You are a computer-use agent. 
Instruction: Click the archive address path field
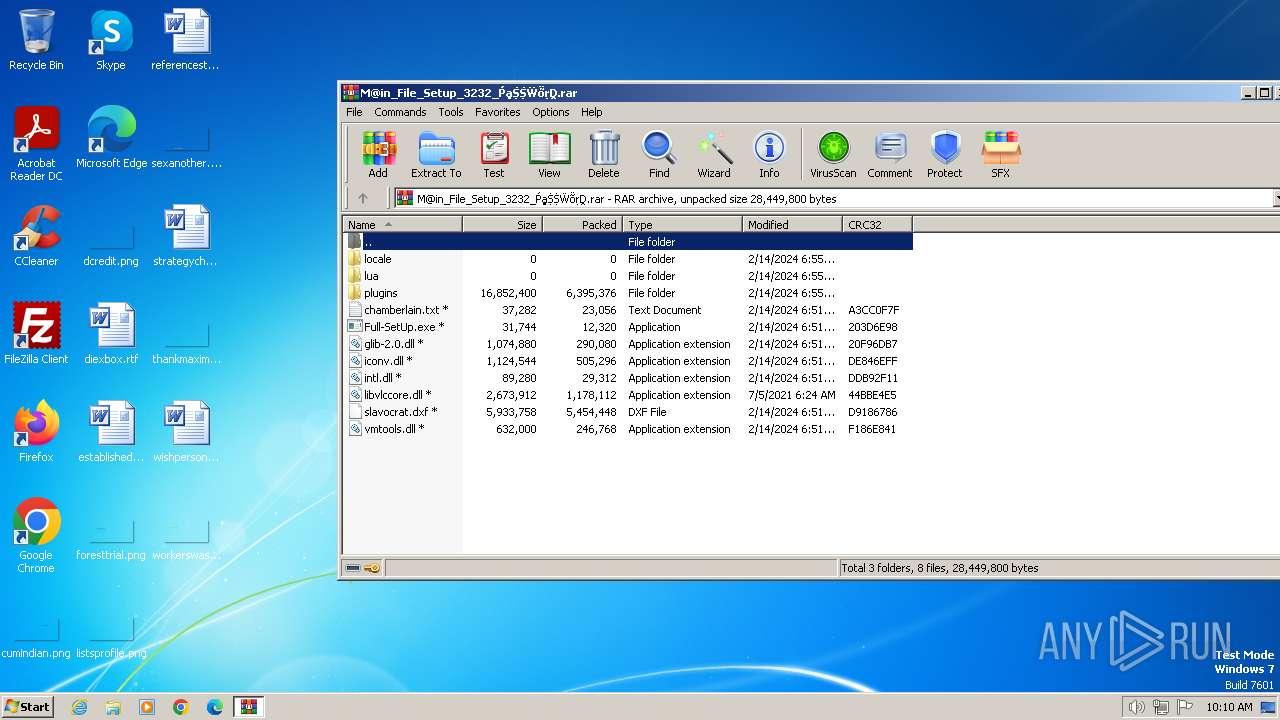(x=832, y=198)
